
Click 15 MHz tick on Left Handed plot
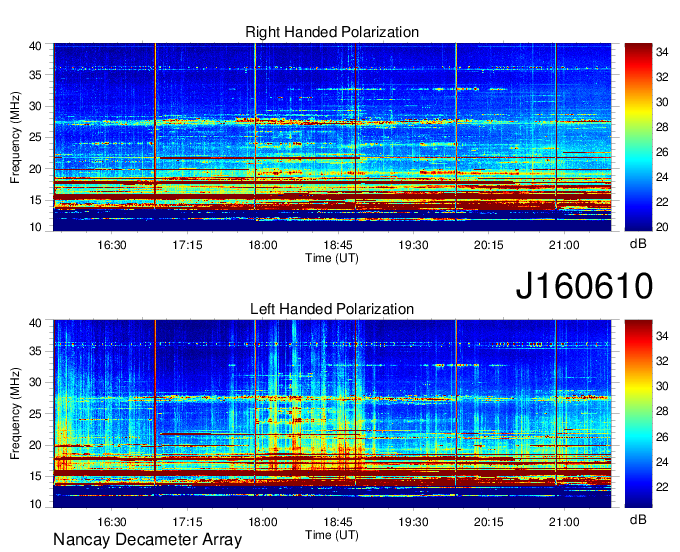point(35,477)
